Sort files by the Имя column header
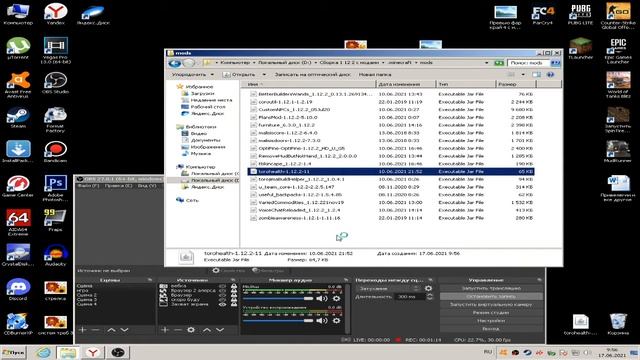640x360 pixels. coord(308,84)
